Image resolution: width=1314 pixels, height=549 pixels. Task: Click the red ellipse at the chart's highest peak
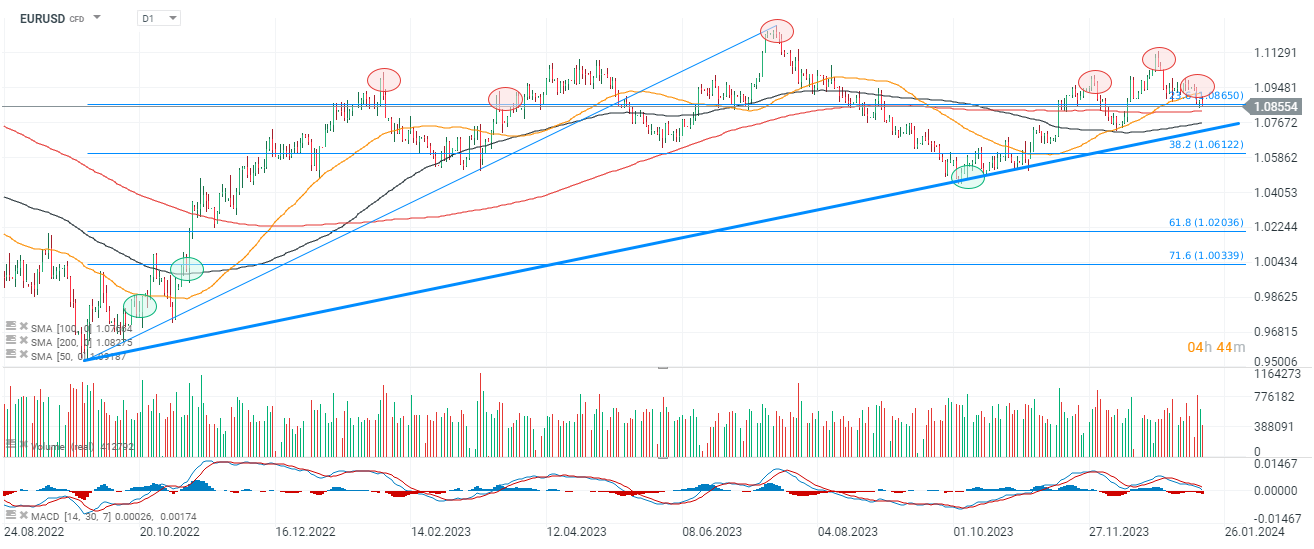[777, 31]
